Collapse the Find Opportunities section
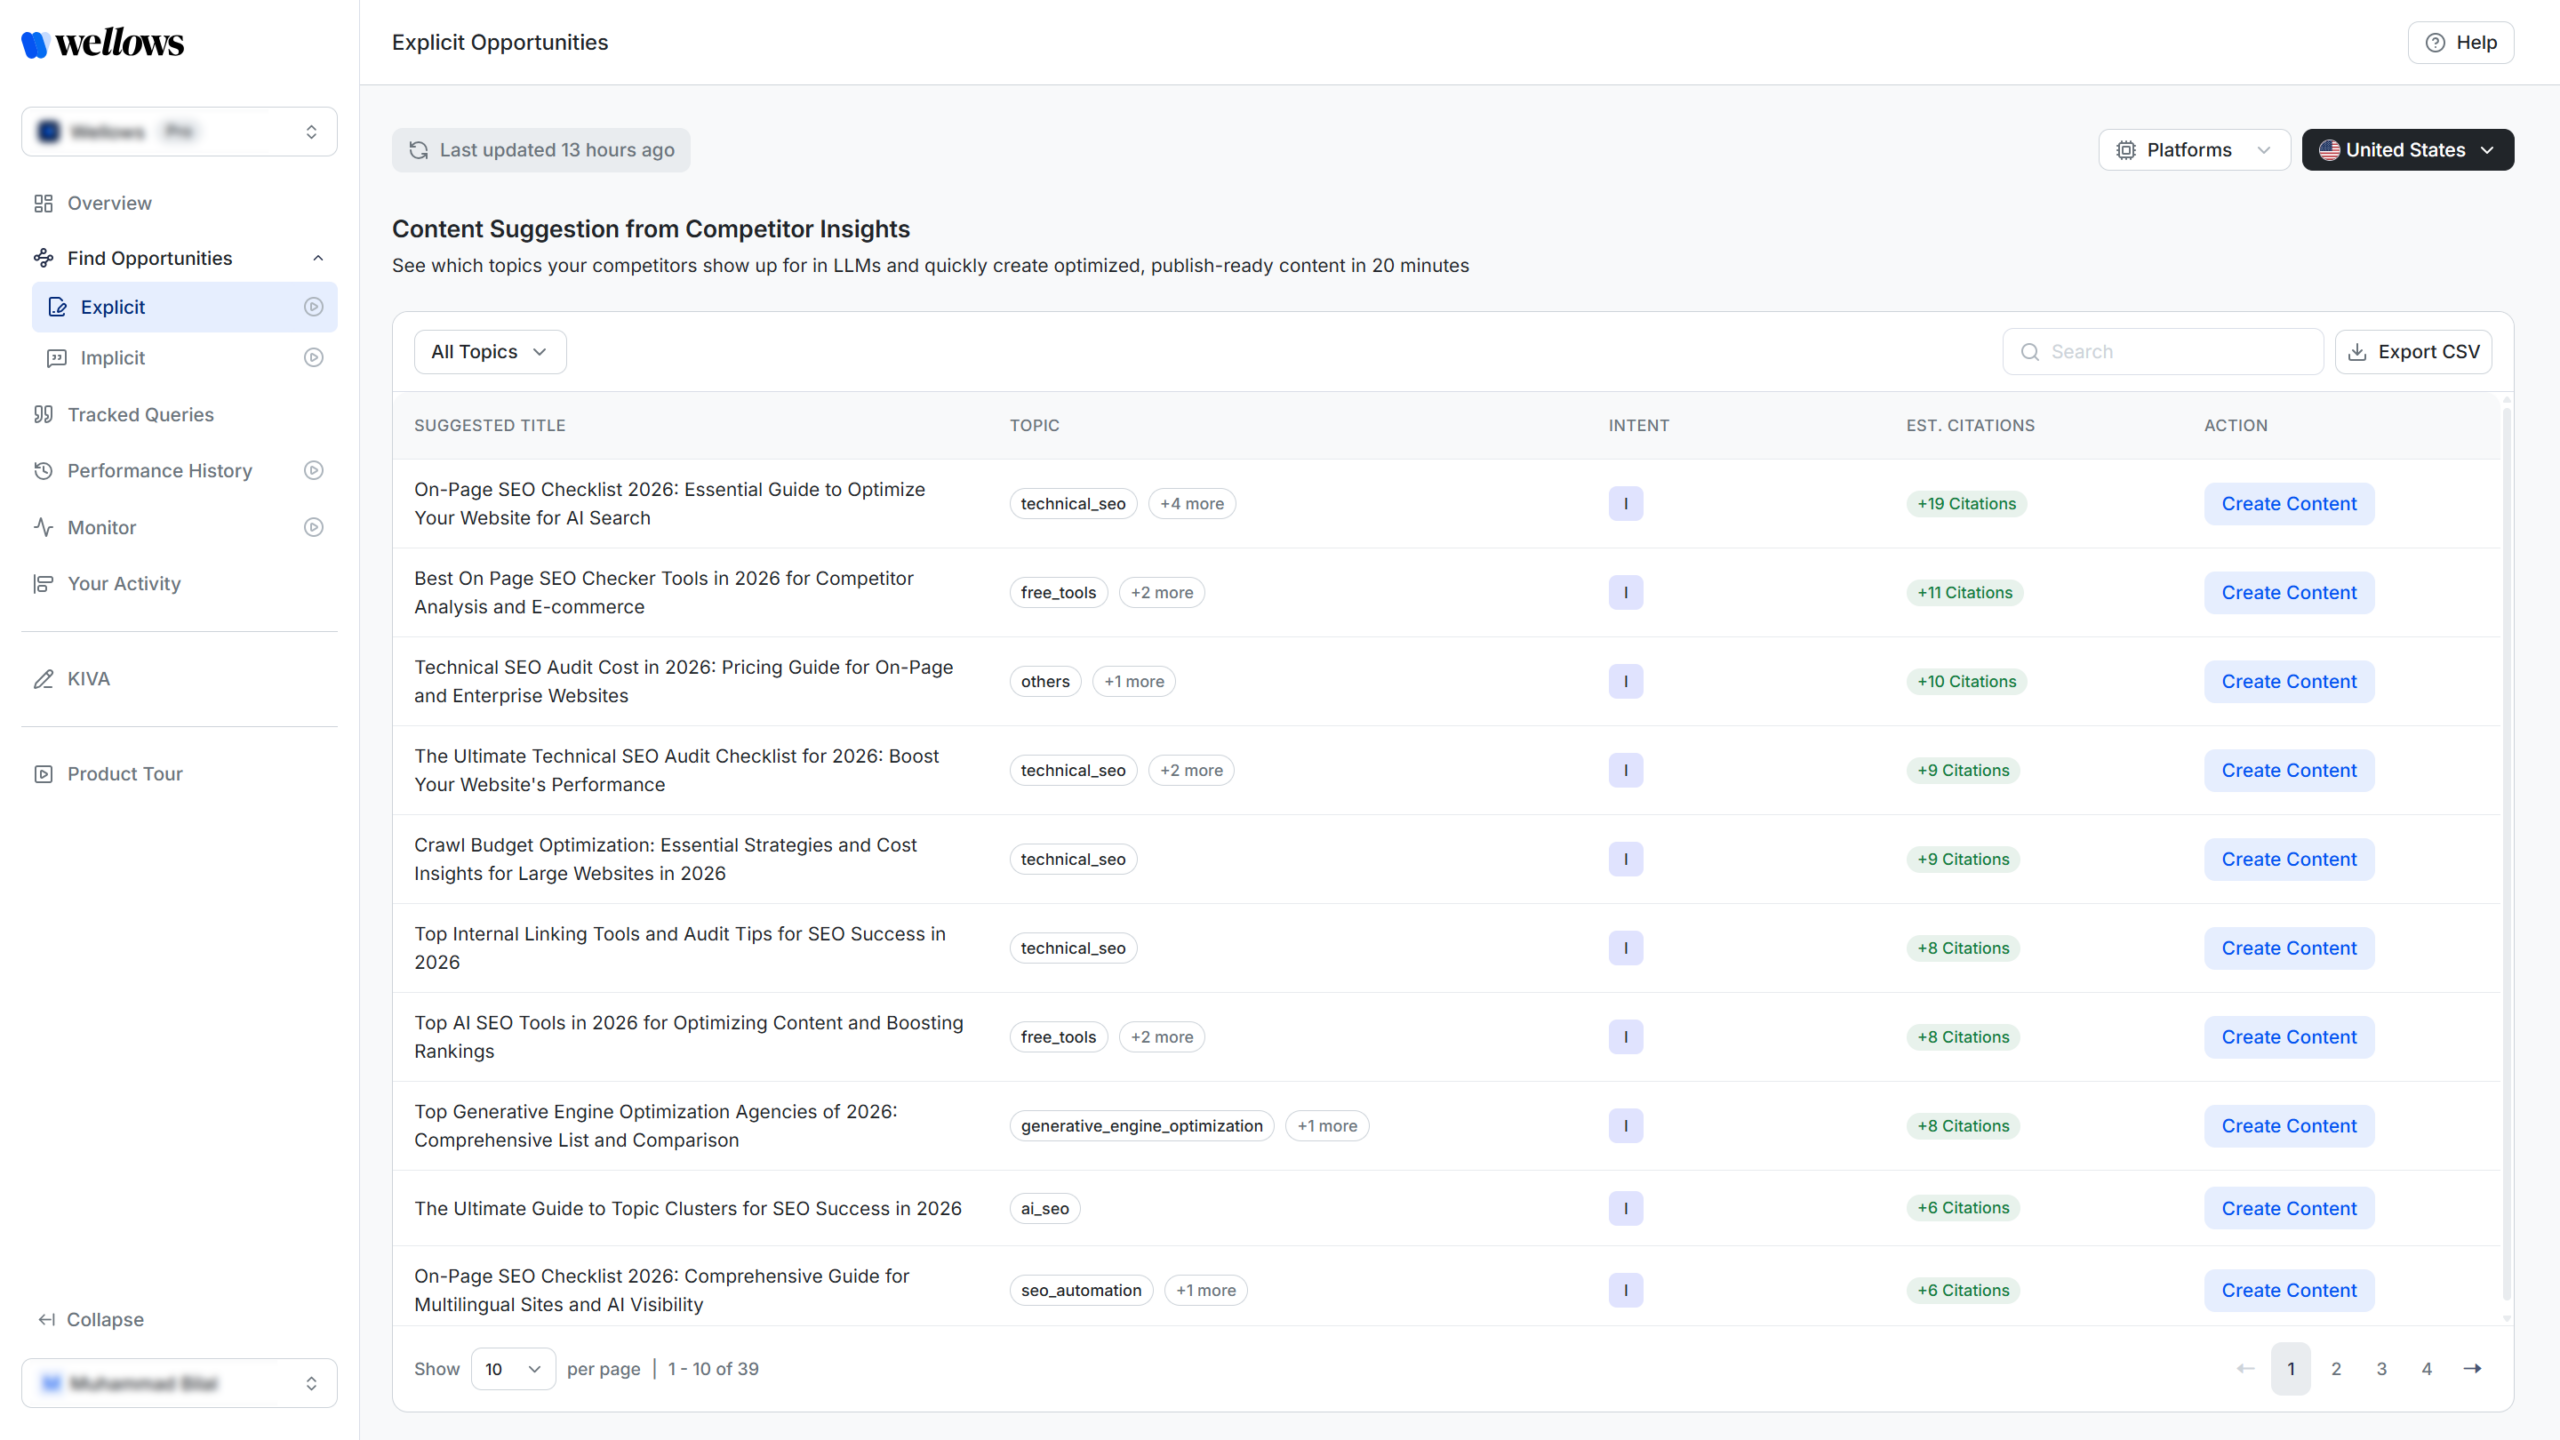The width and height of the screenshot is (2560, 1440). pos(318,258)
